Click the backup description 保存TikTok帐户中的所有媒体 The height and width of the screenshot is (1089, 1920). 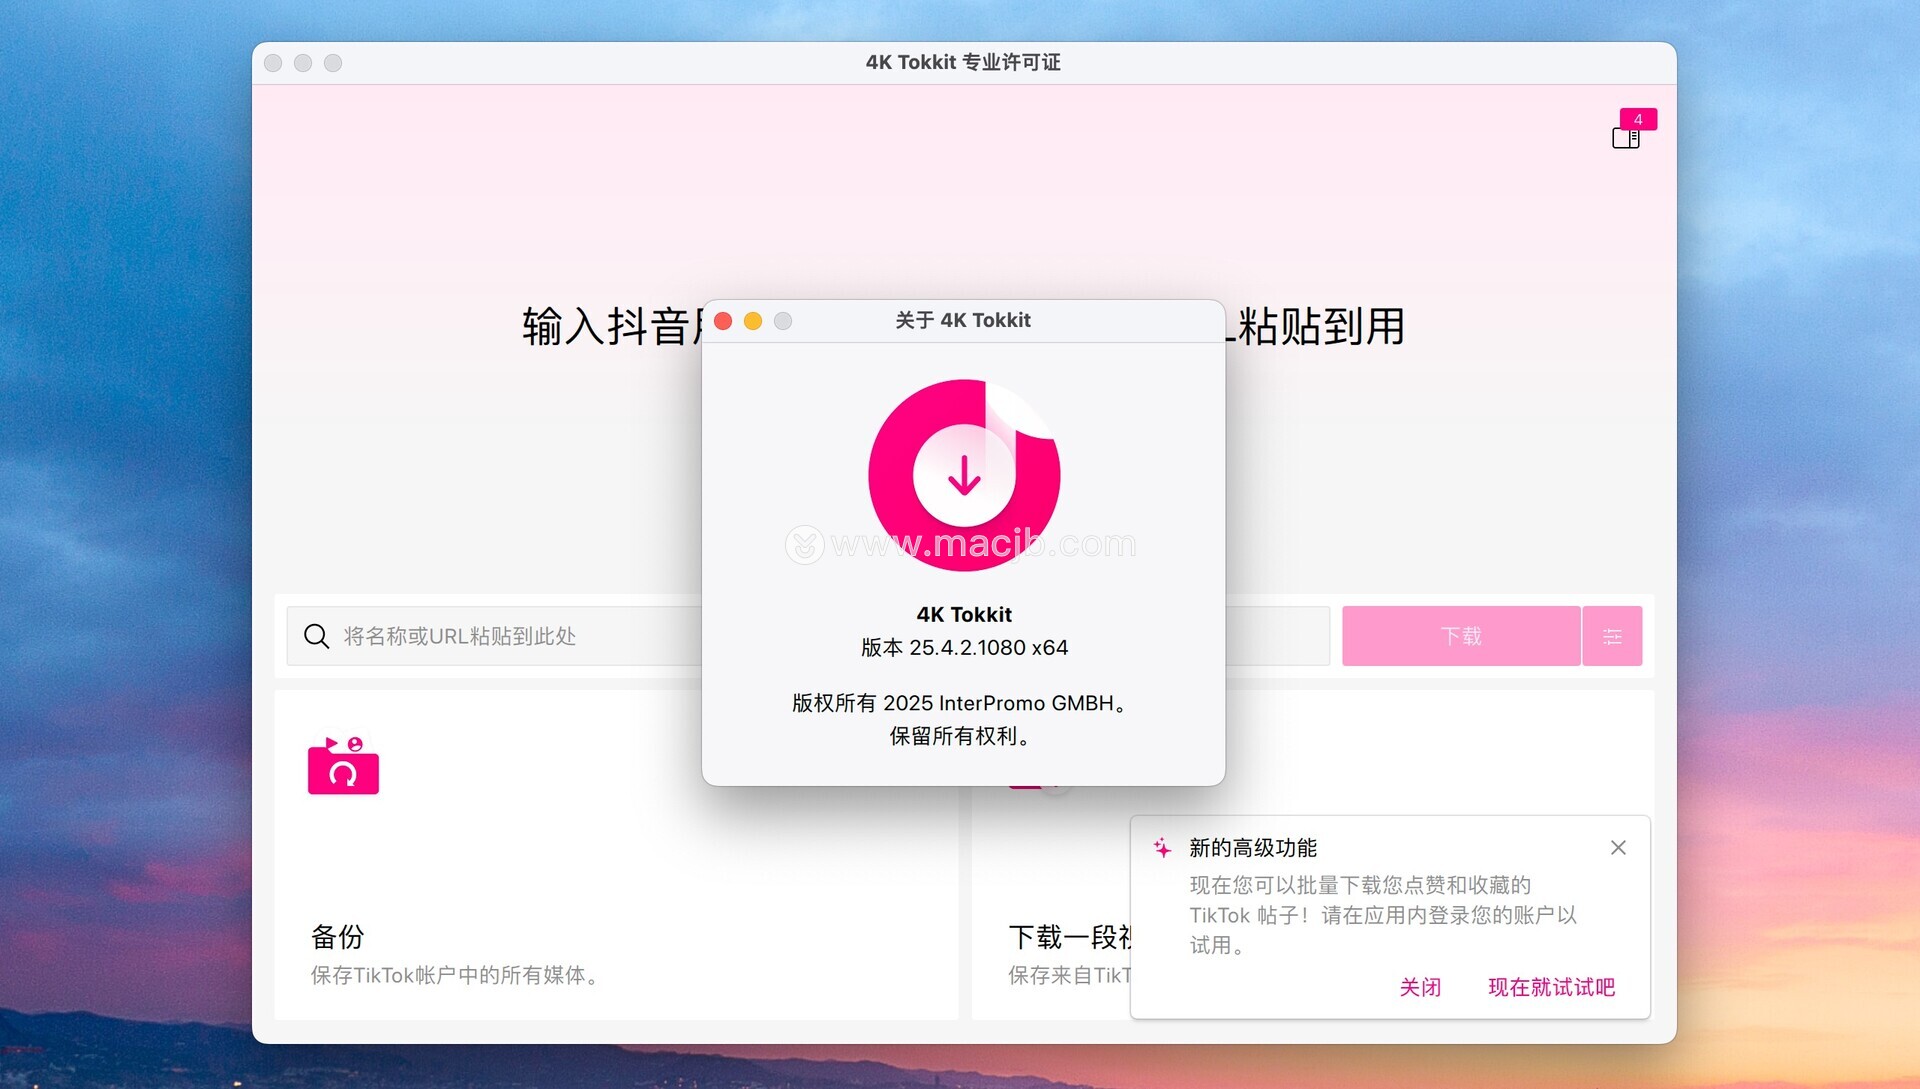pyautogui.click(x=455, y=975)
